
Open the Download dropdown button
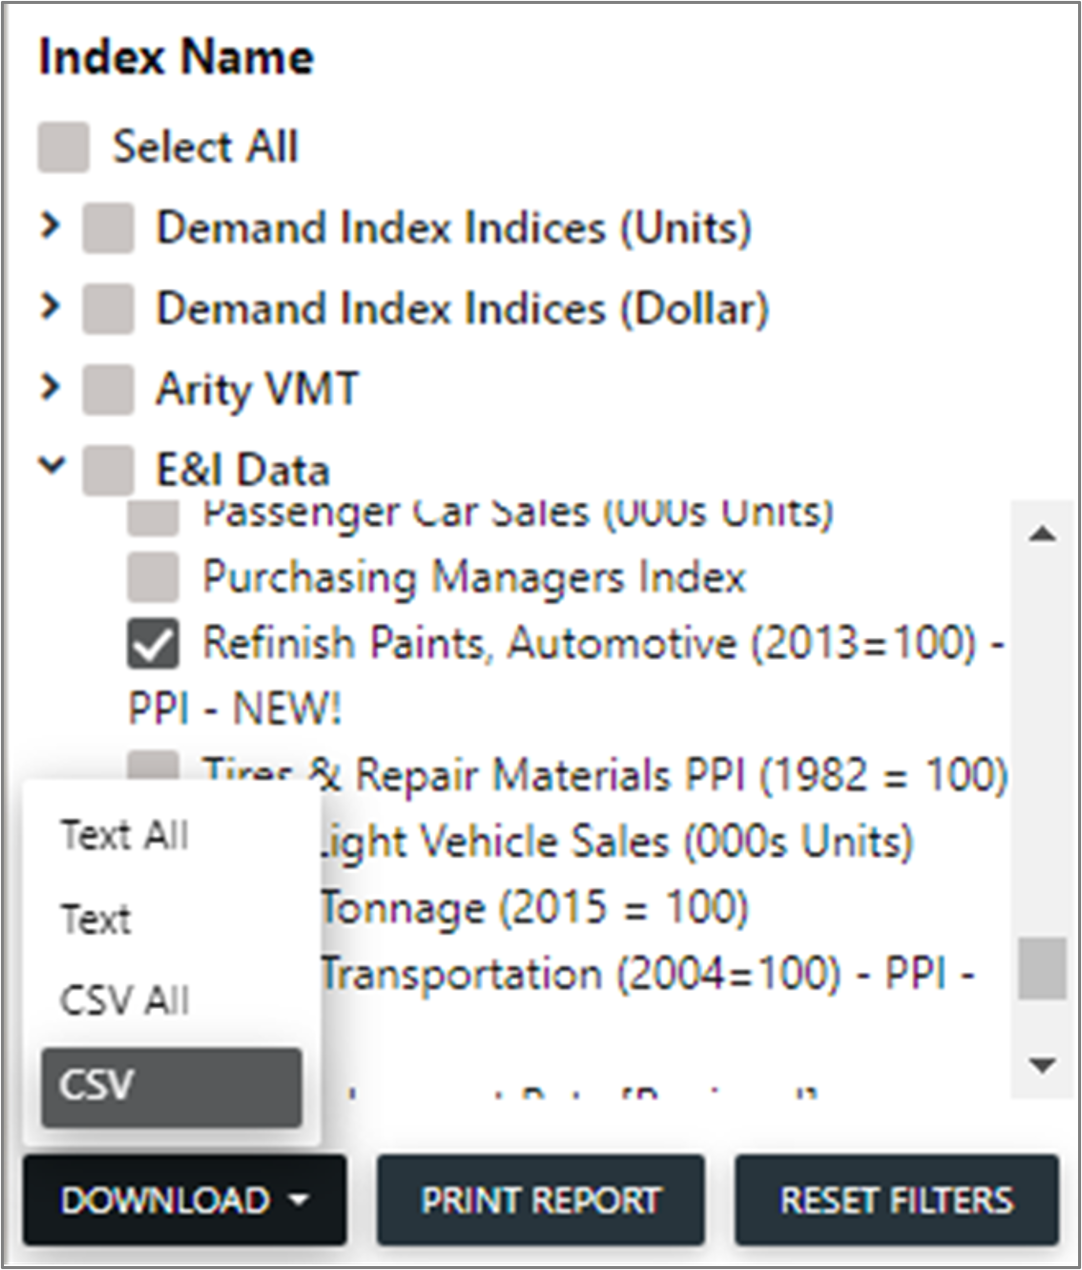tap(185, 1200)
